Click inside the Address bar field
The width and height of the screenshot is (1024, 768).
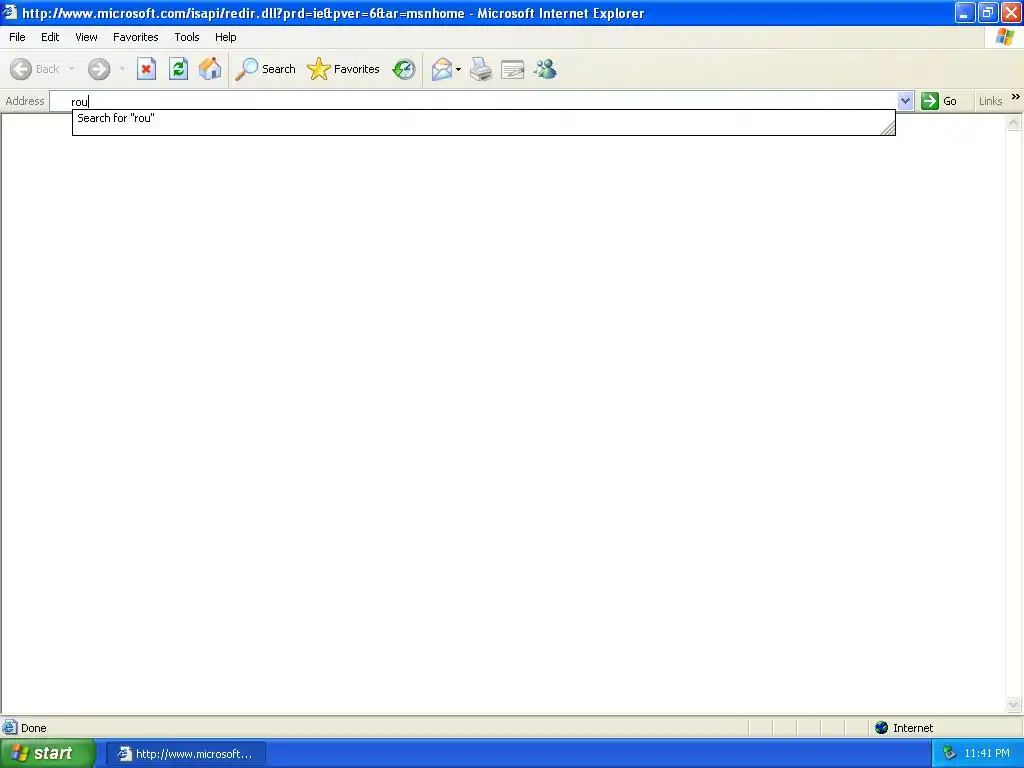click(473, 101)
